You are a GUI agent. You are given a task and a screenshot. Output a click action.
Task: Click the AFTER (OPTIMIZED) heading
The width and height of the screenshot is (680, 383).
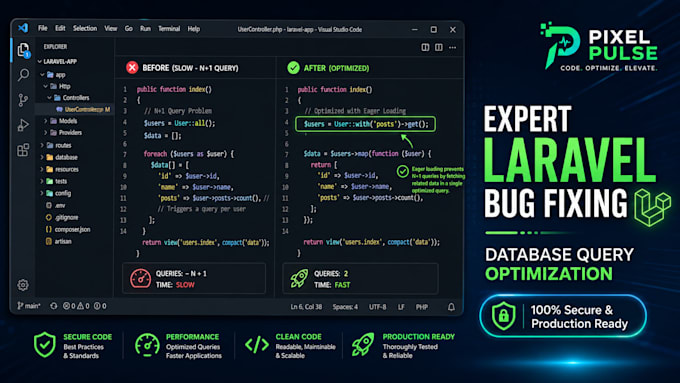[x=337, y=68]
